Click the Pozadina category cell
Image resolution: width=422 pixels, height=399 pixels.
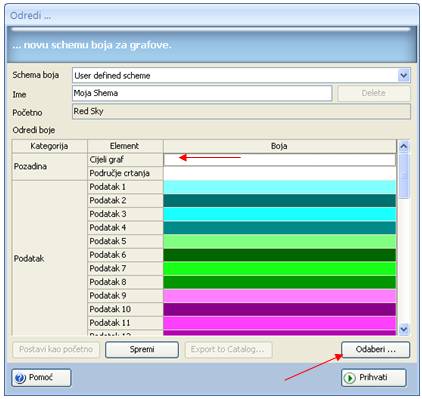click(49, 167)
